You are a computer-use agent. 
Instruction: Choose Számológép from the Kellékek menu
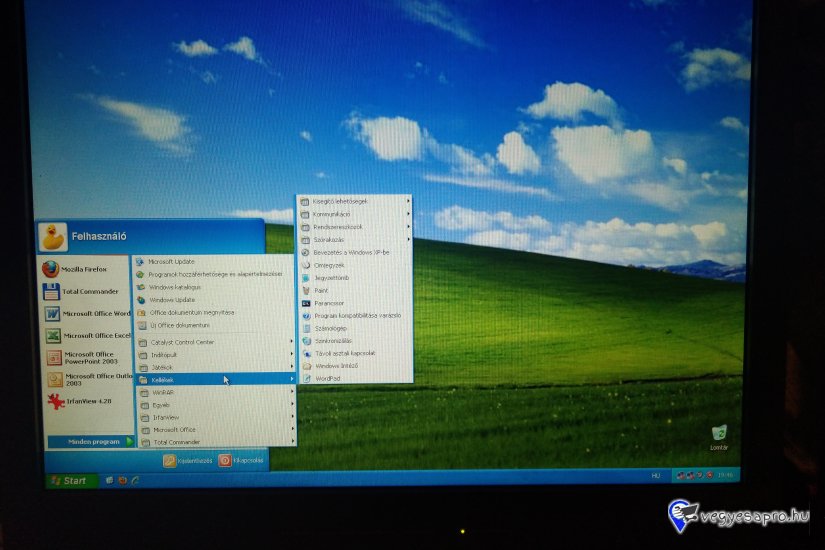point(330,328)
